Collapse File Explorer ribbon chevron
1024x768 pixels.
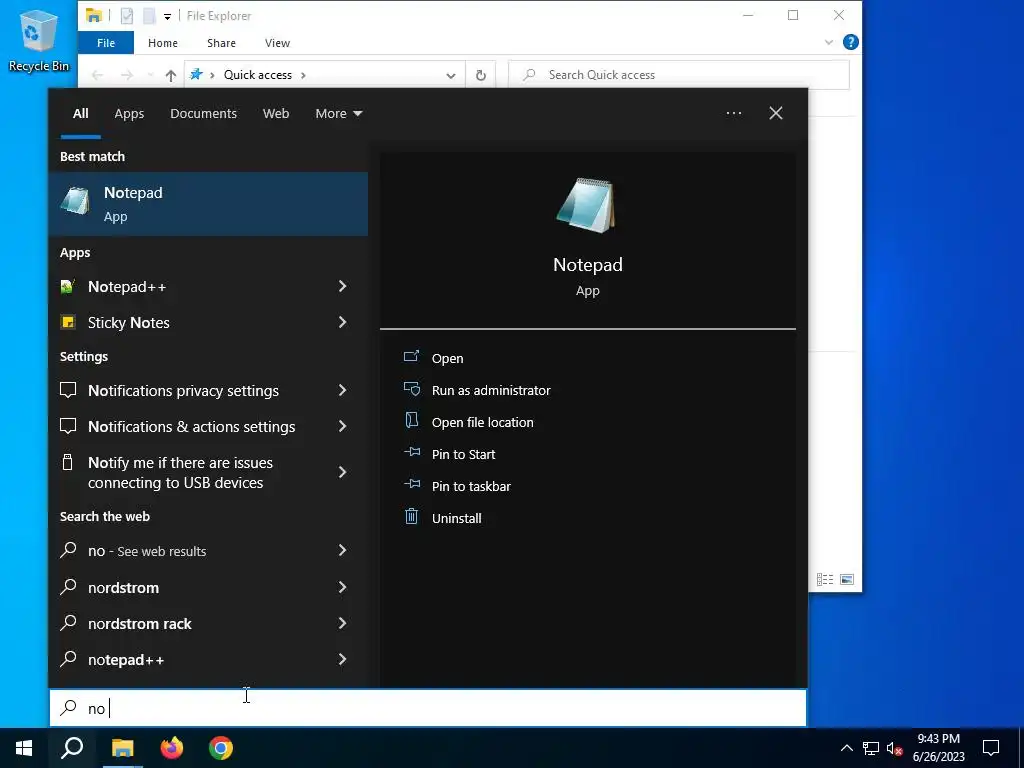point(829,42)
